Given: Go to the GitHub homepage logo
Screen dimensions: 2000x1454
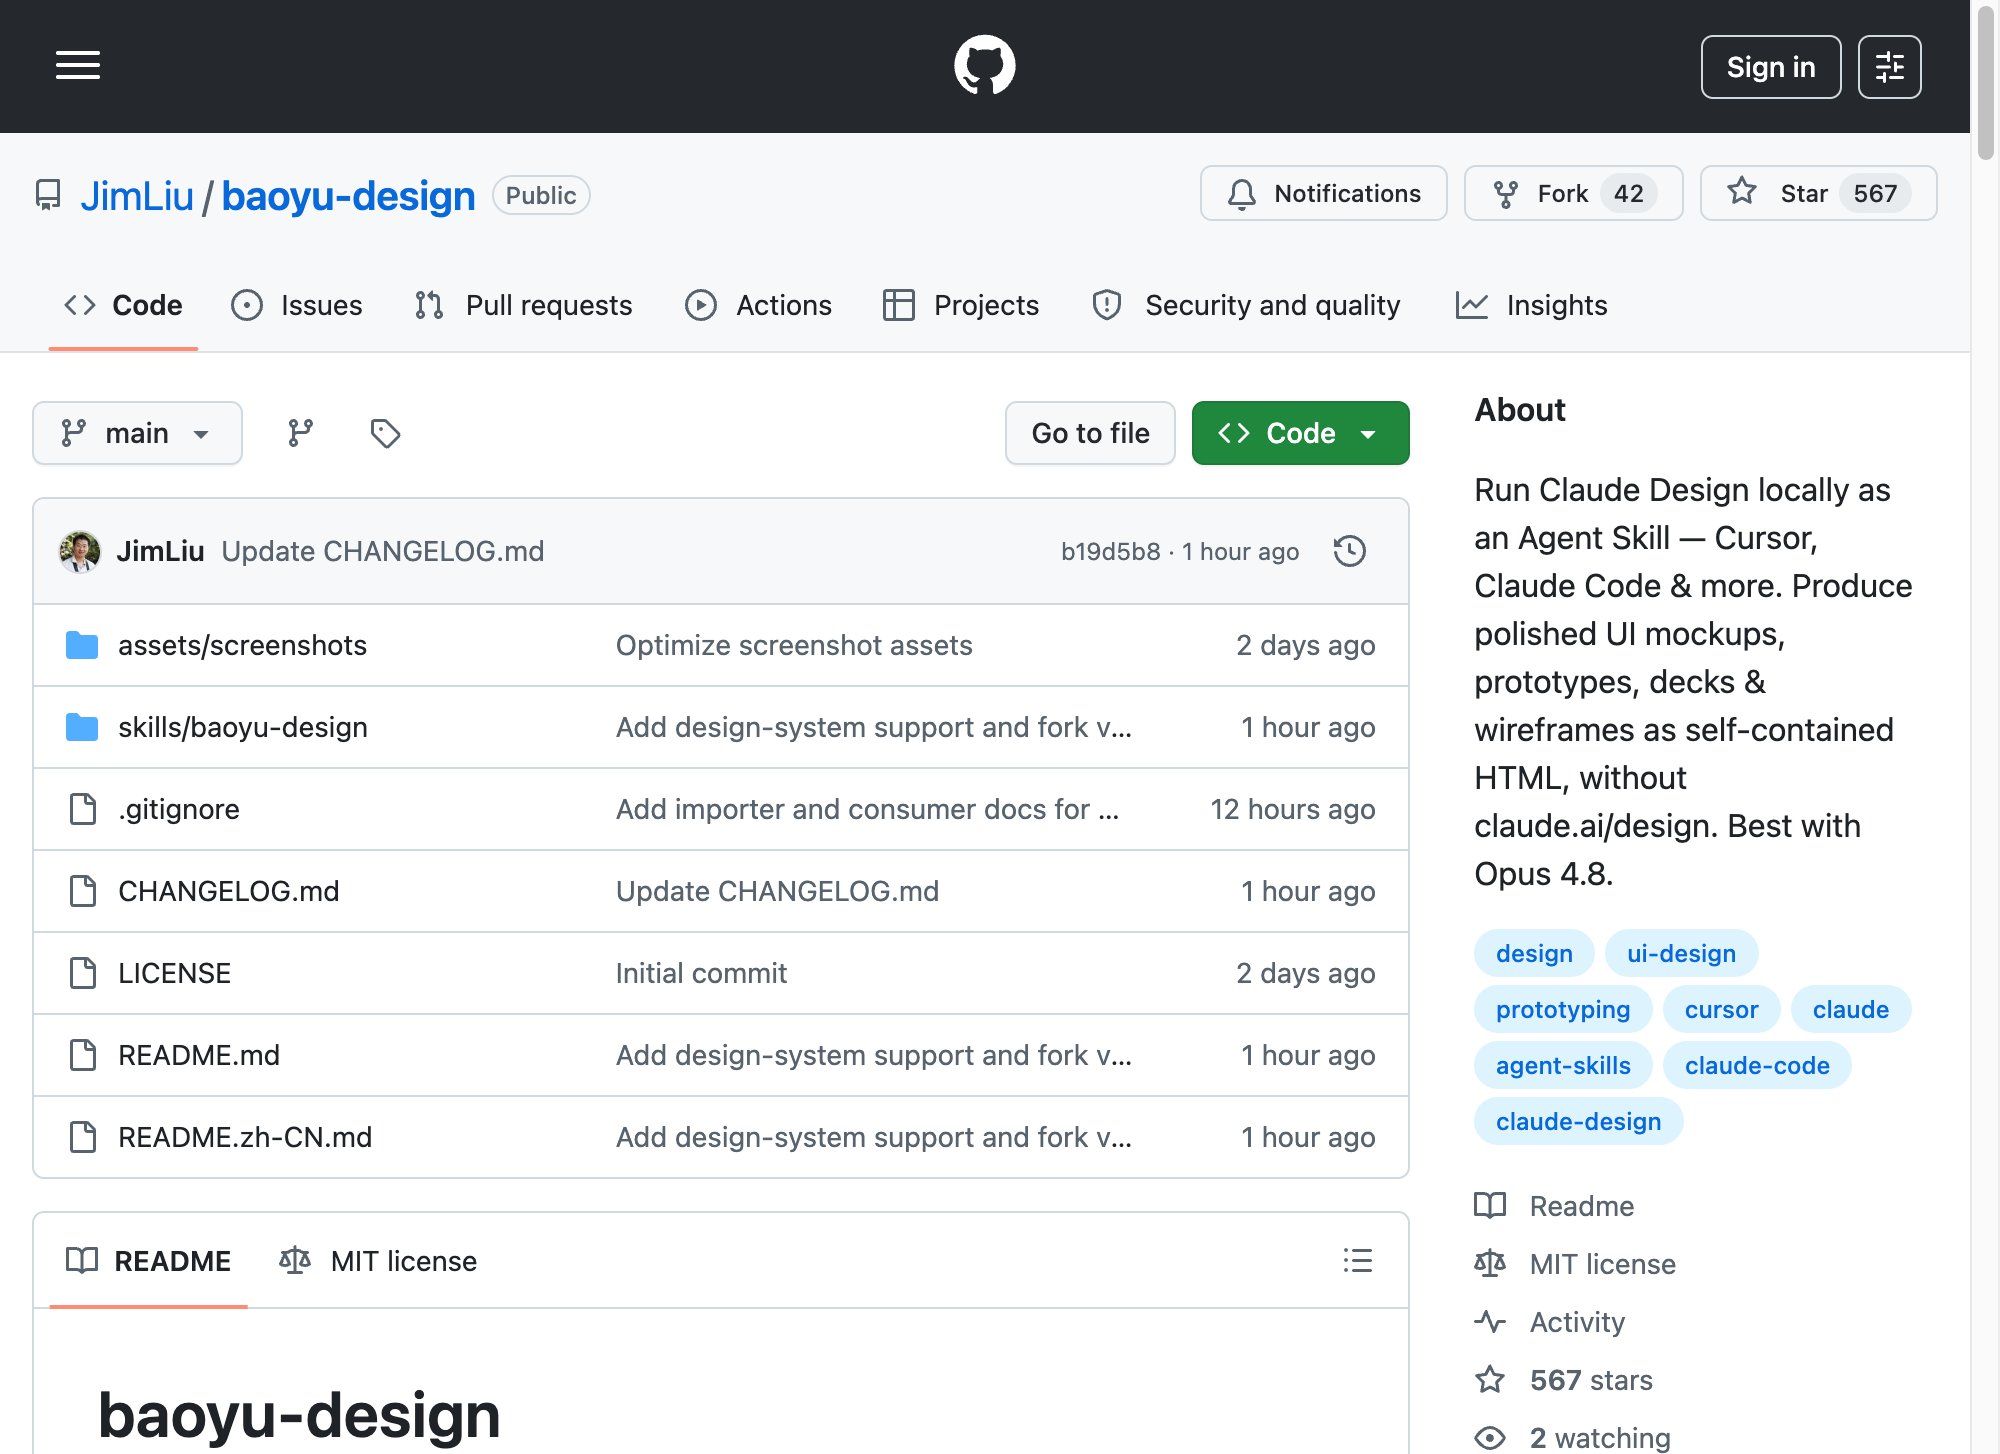Looking at the screenshot, I should [x=985, y=66].
